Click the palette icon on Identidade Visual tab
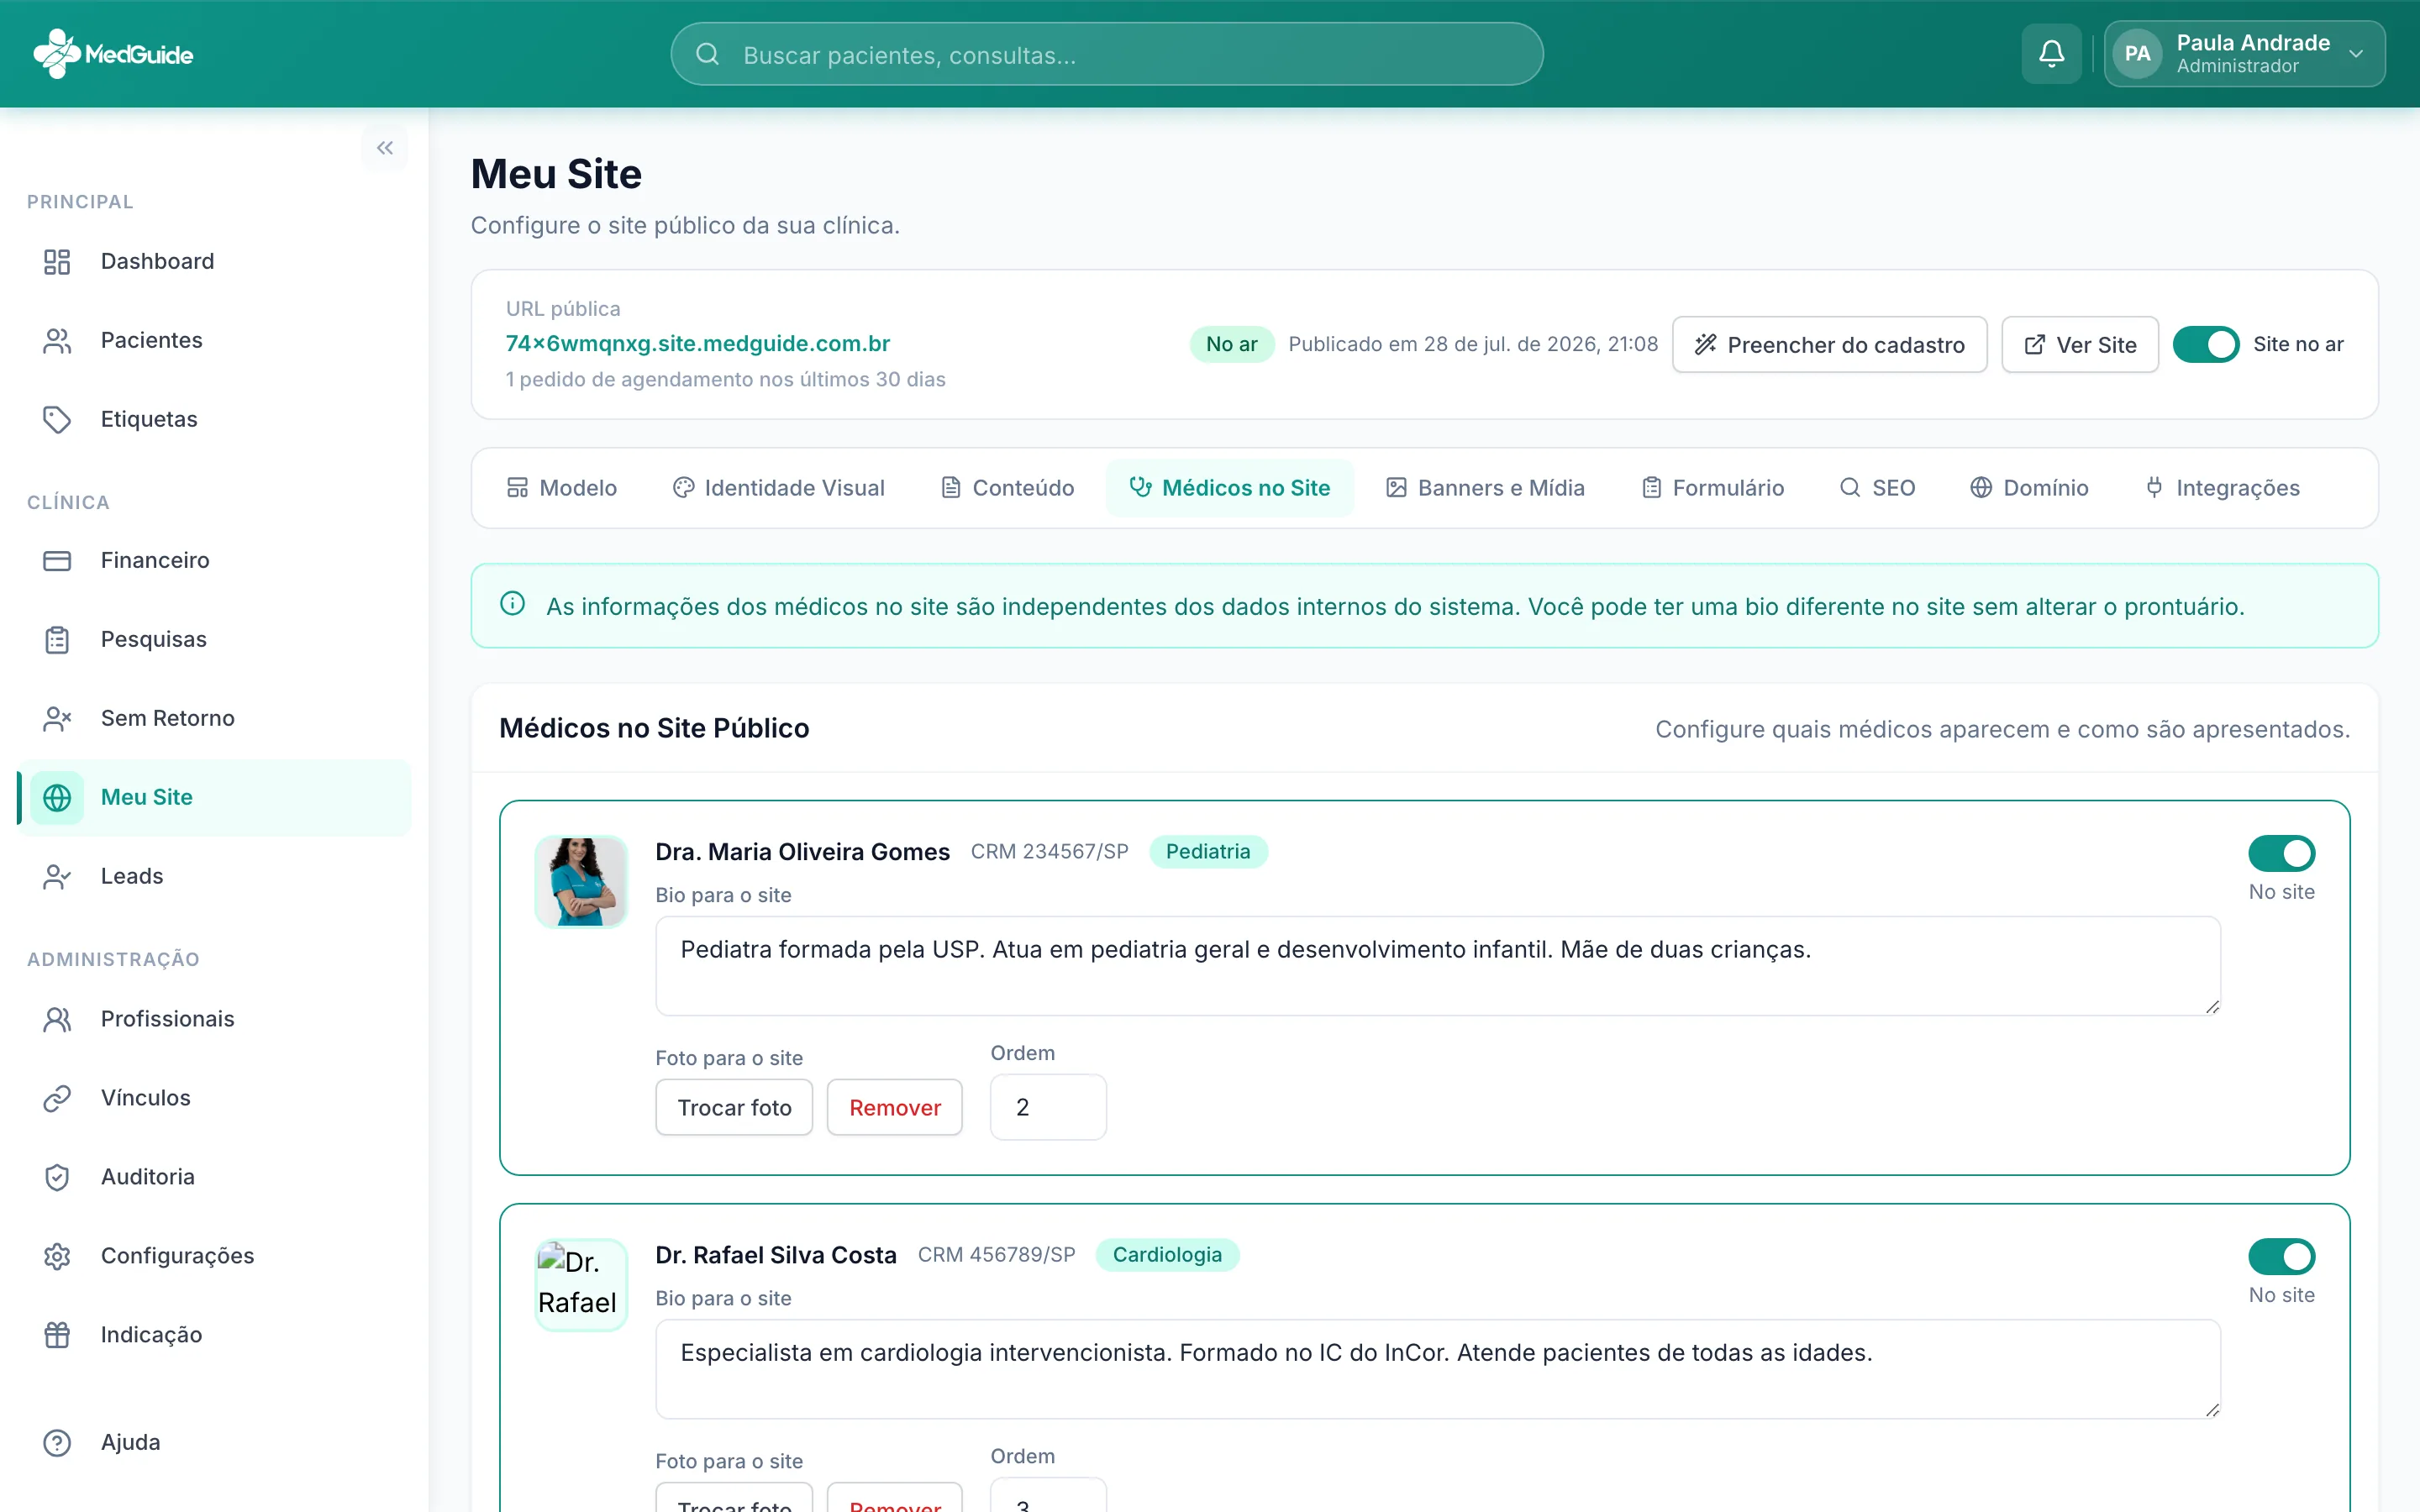2420x1512 pixels. [684, 488]
